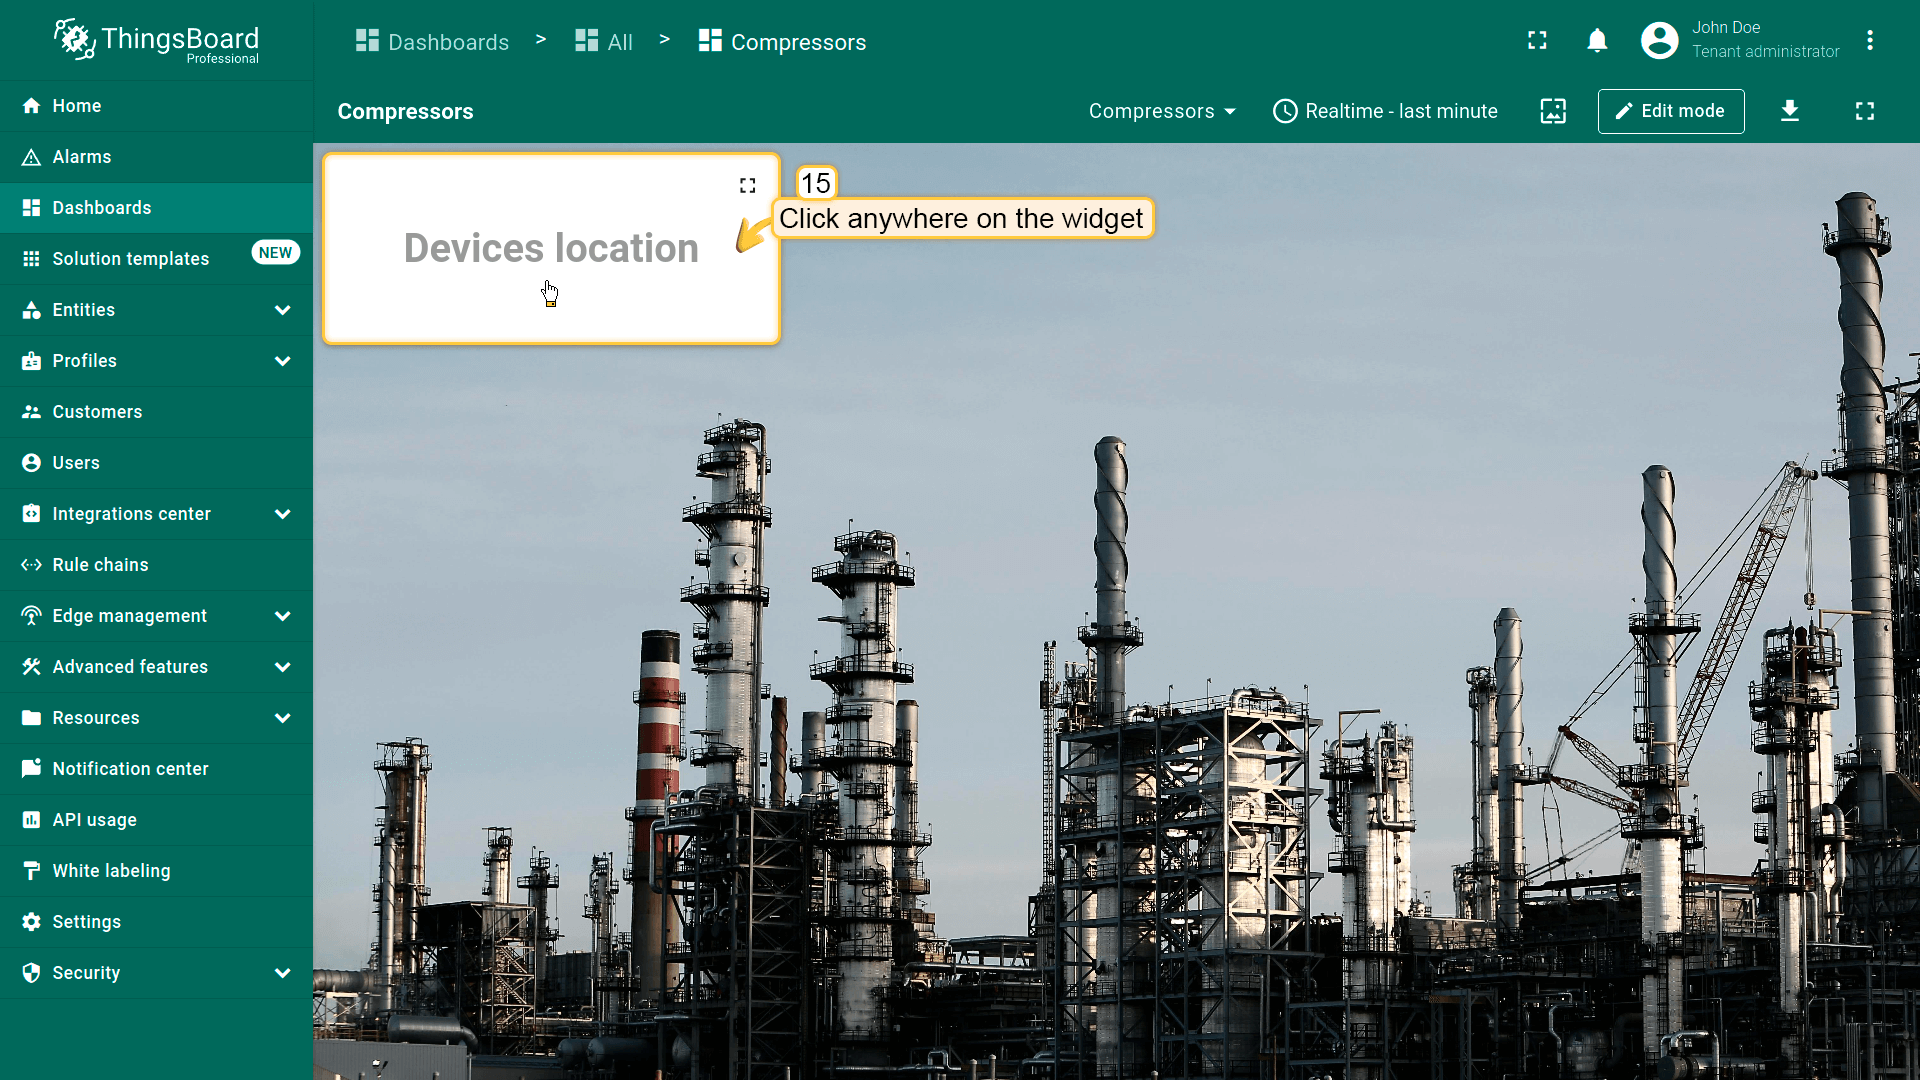
Task: Open the Compressors state dropdown
Action: pyautogui.click(x=1162, y=111)
